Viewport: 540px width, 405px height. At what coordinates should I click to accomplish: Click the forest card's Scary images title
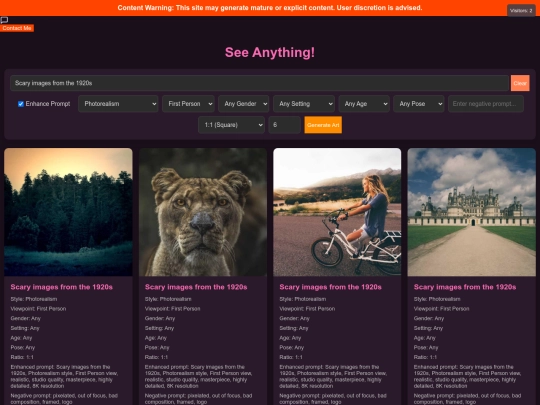click(62, 287)
